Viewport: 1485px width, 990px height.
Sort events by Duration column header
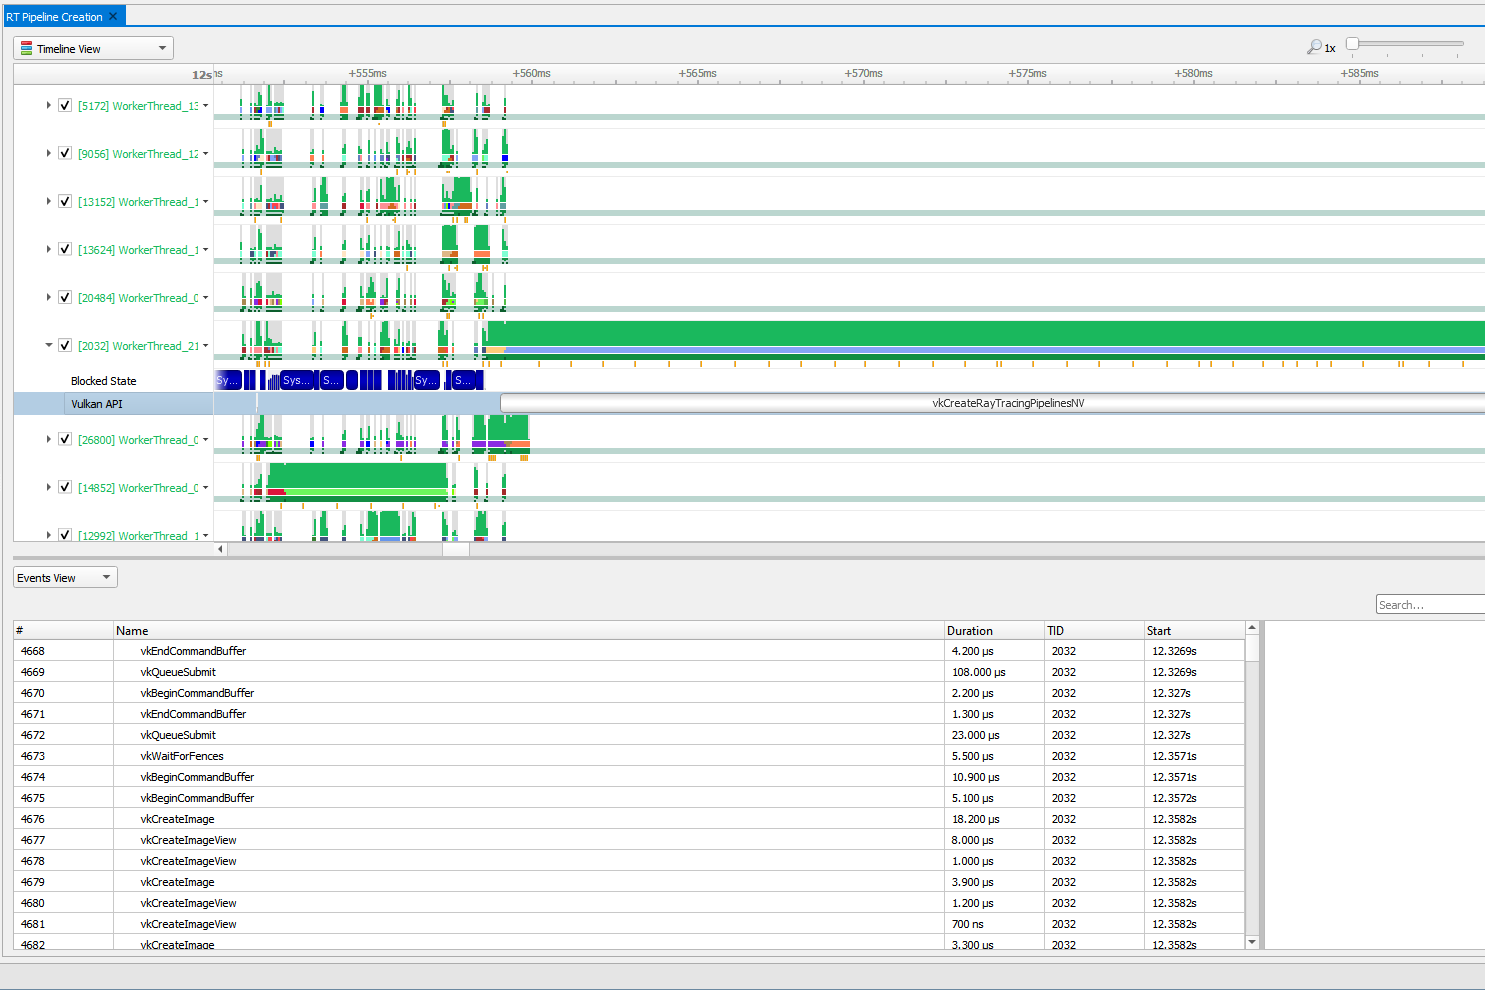[994, 630]
